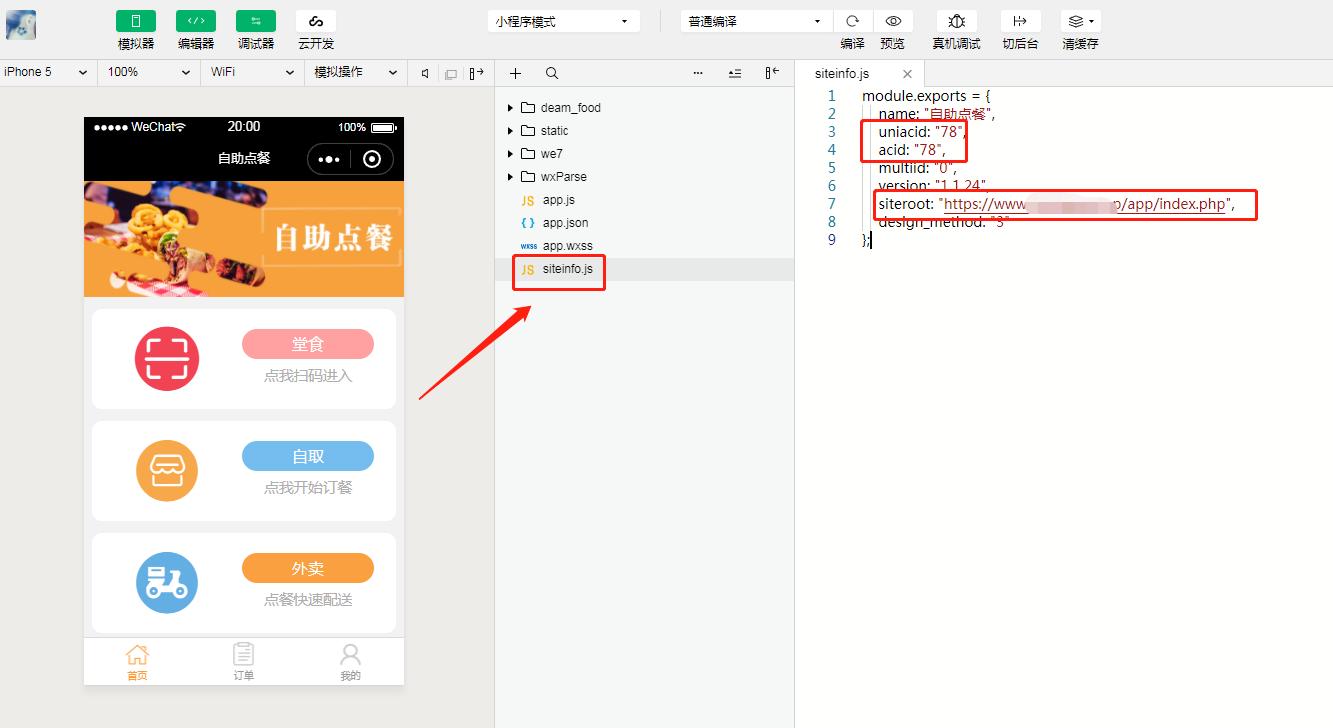The image size is (1333, 728).
Task: Switch to the siteinfo.js tab
Action: tap(842, 72)
